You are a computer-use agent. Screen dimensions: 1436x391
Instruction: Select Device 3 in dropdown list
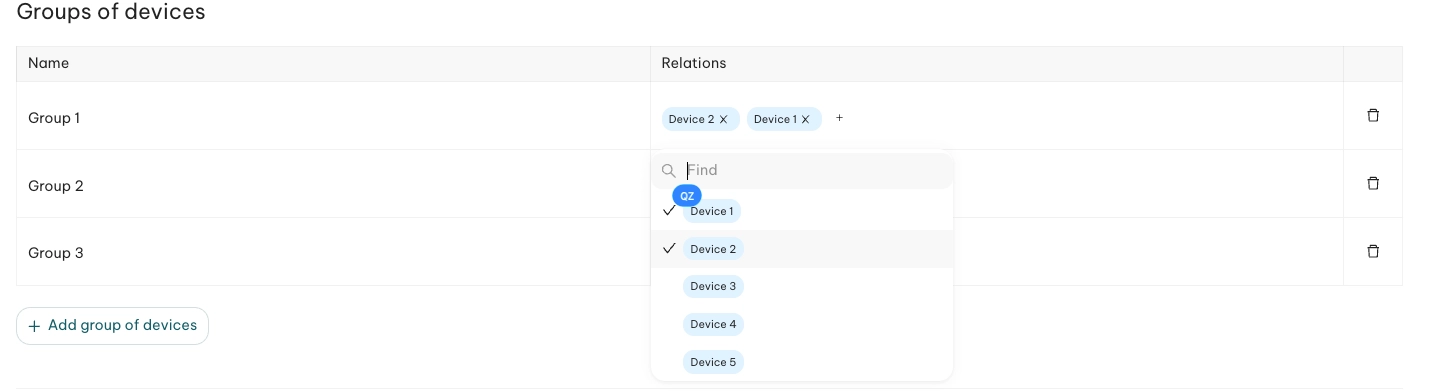(x=802, y=287)
